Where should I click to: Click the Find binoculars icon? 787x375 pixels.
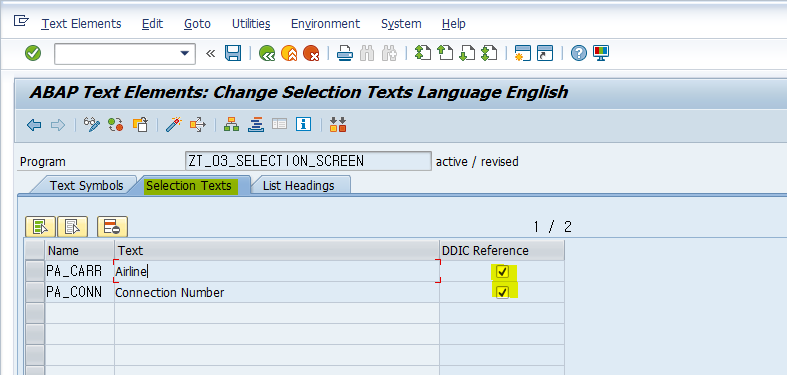click(x=367, y=53)
